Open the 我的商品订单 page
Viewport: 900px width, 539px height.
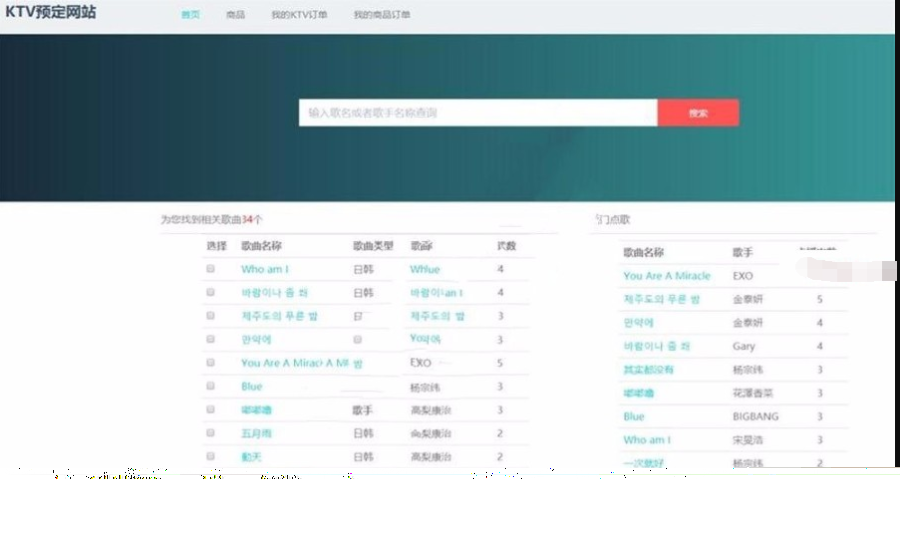(x=382, y=14)
